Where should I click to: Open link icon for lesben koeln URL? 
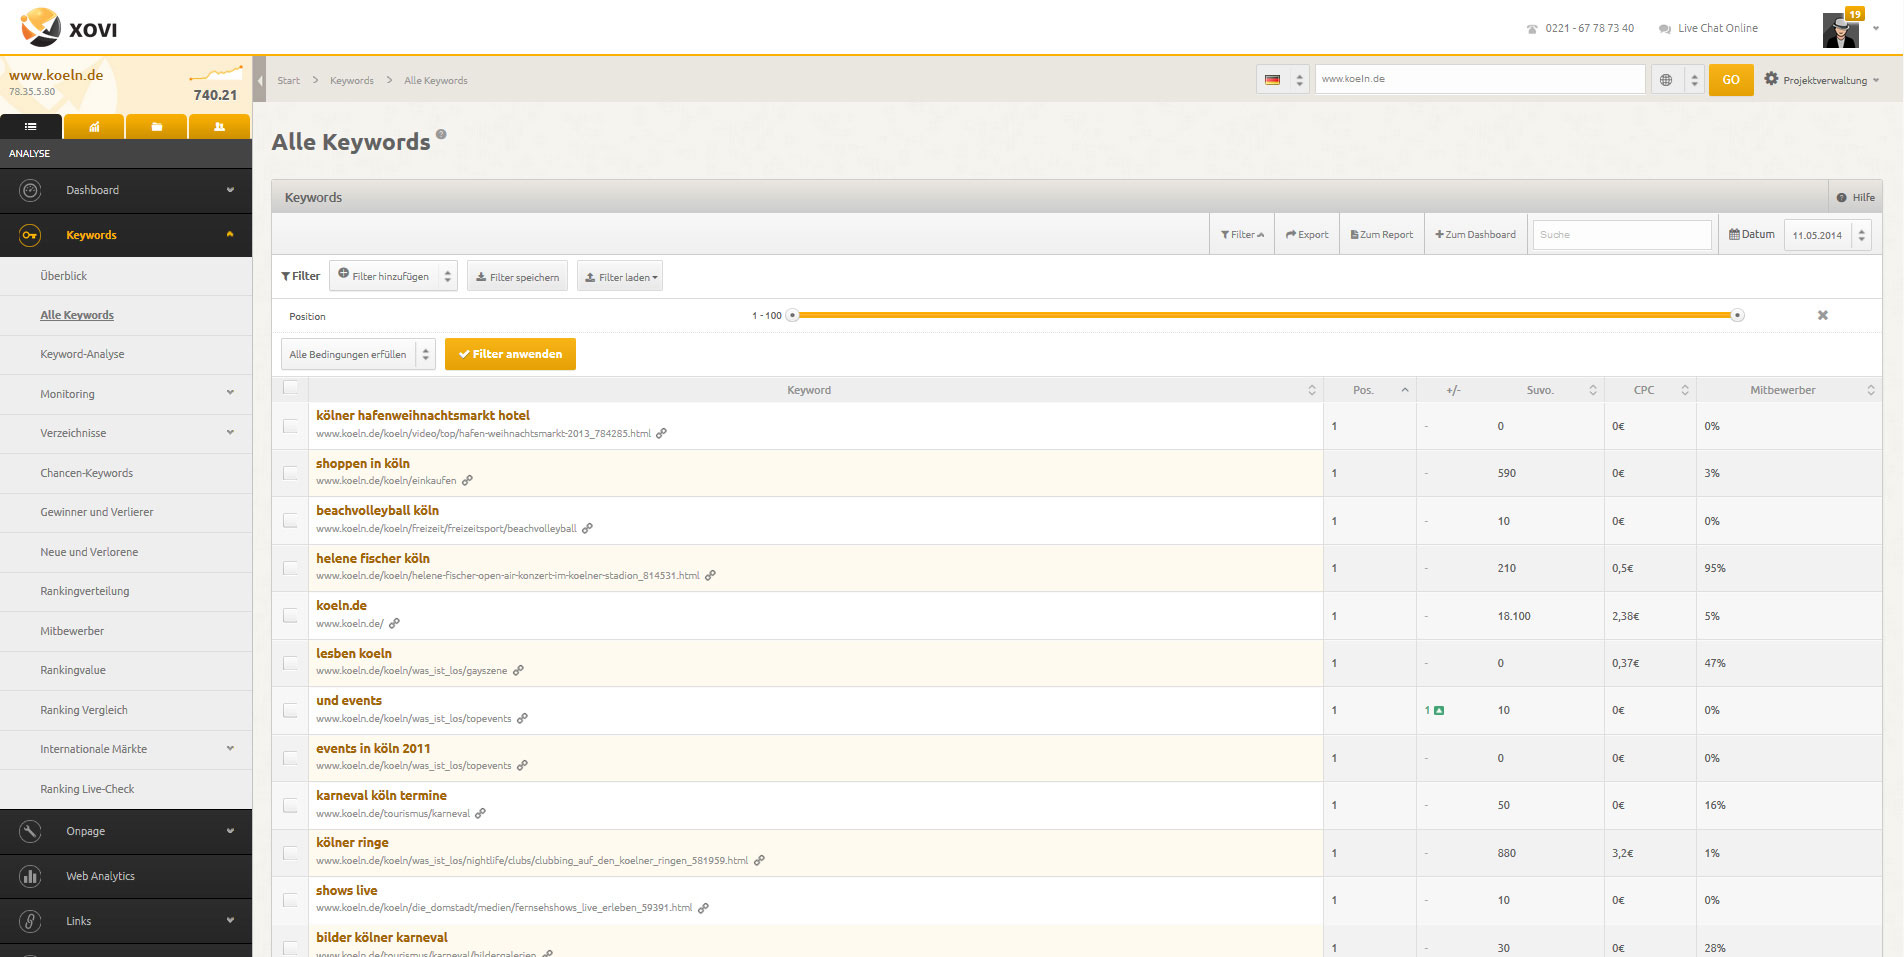(518, 671)
